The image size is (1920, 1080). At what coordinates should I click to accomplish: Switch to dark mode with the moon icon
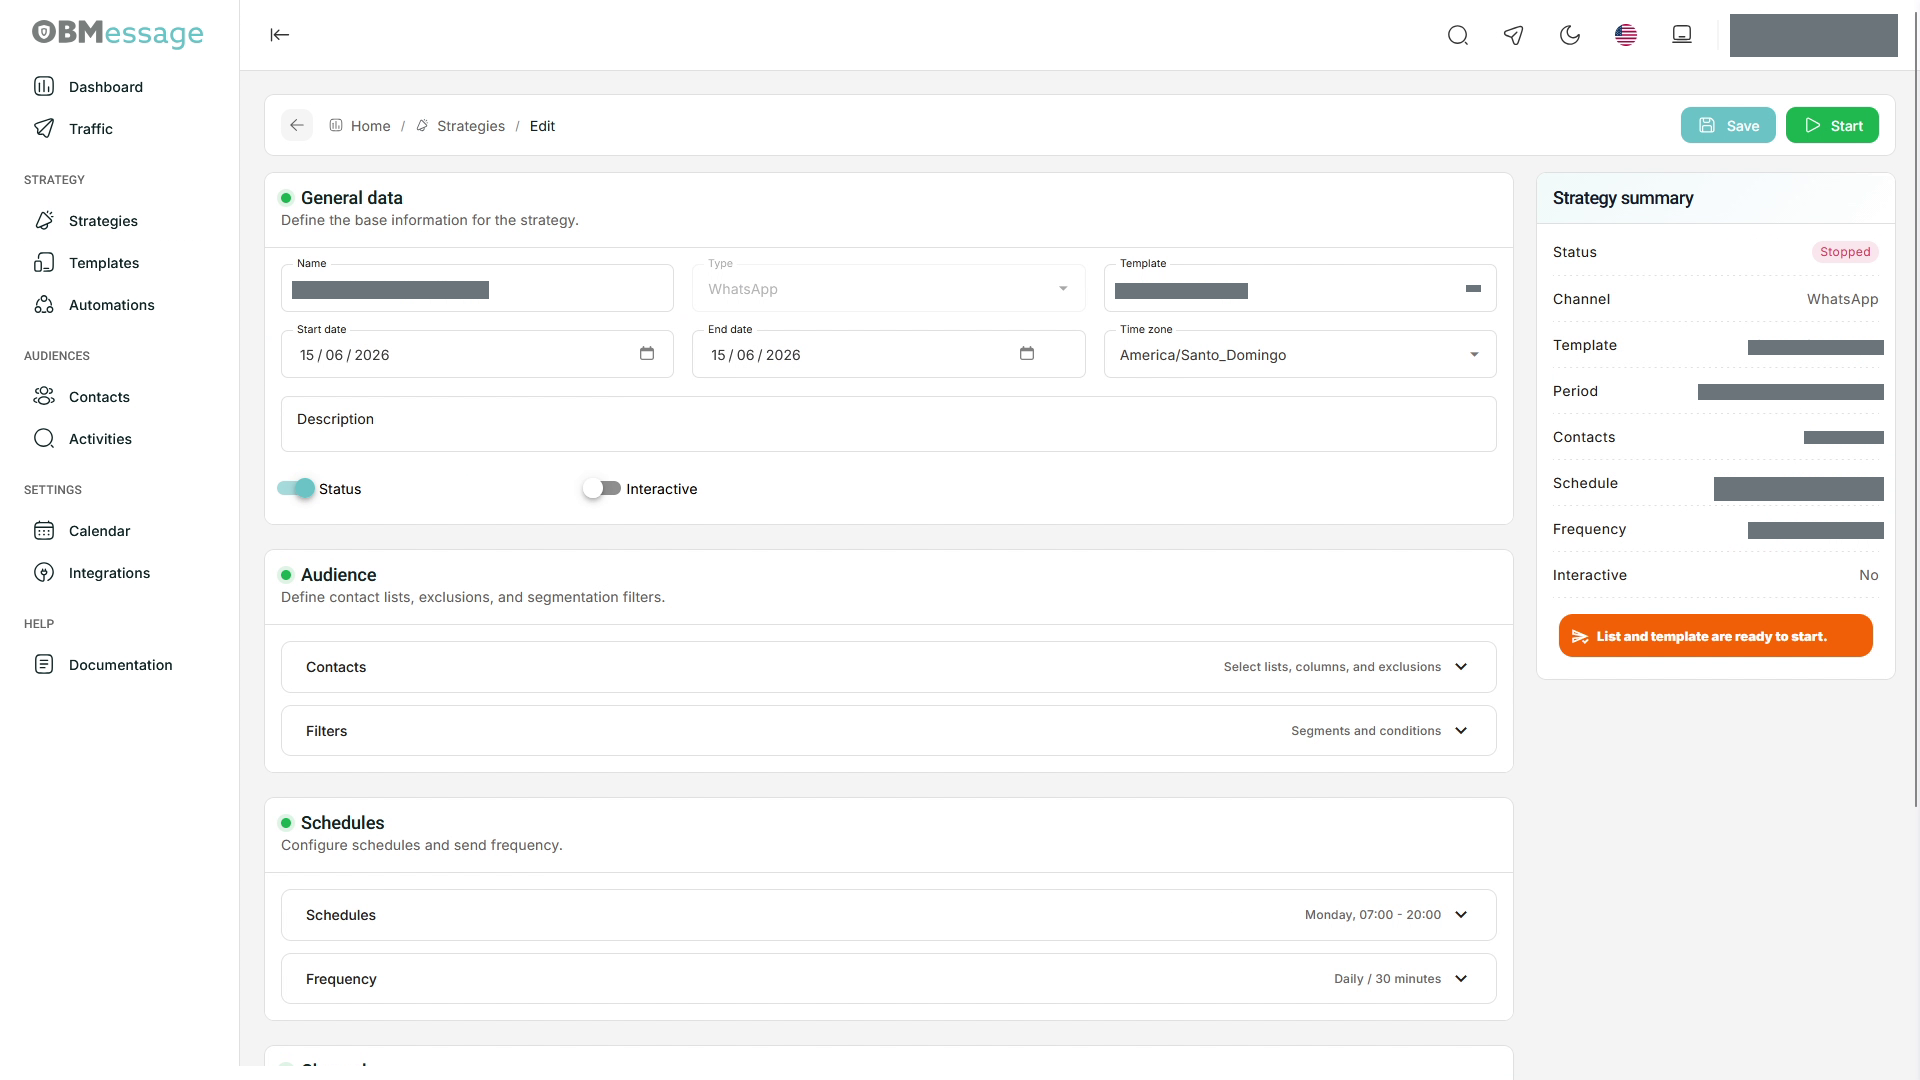(x=1570, y=36)
